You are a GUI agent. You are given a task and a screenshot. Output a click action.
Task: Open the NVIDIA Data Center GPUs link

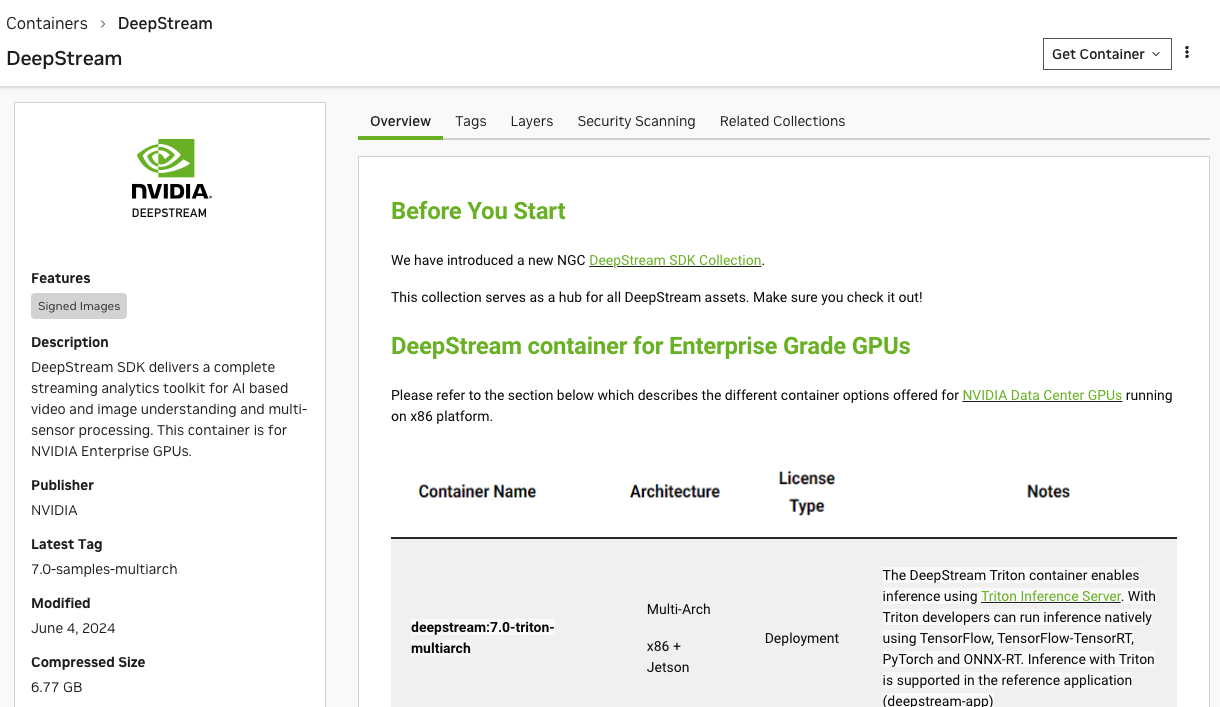click(1042, 395)
